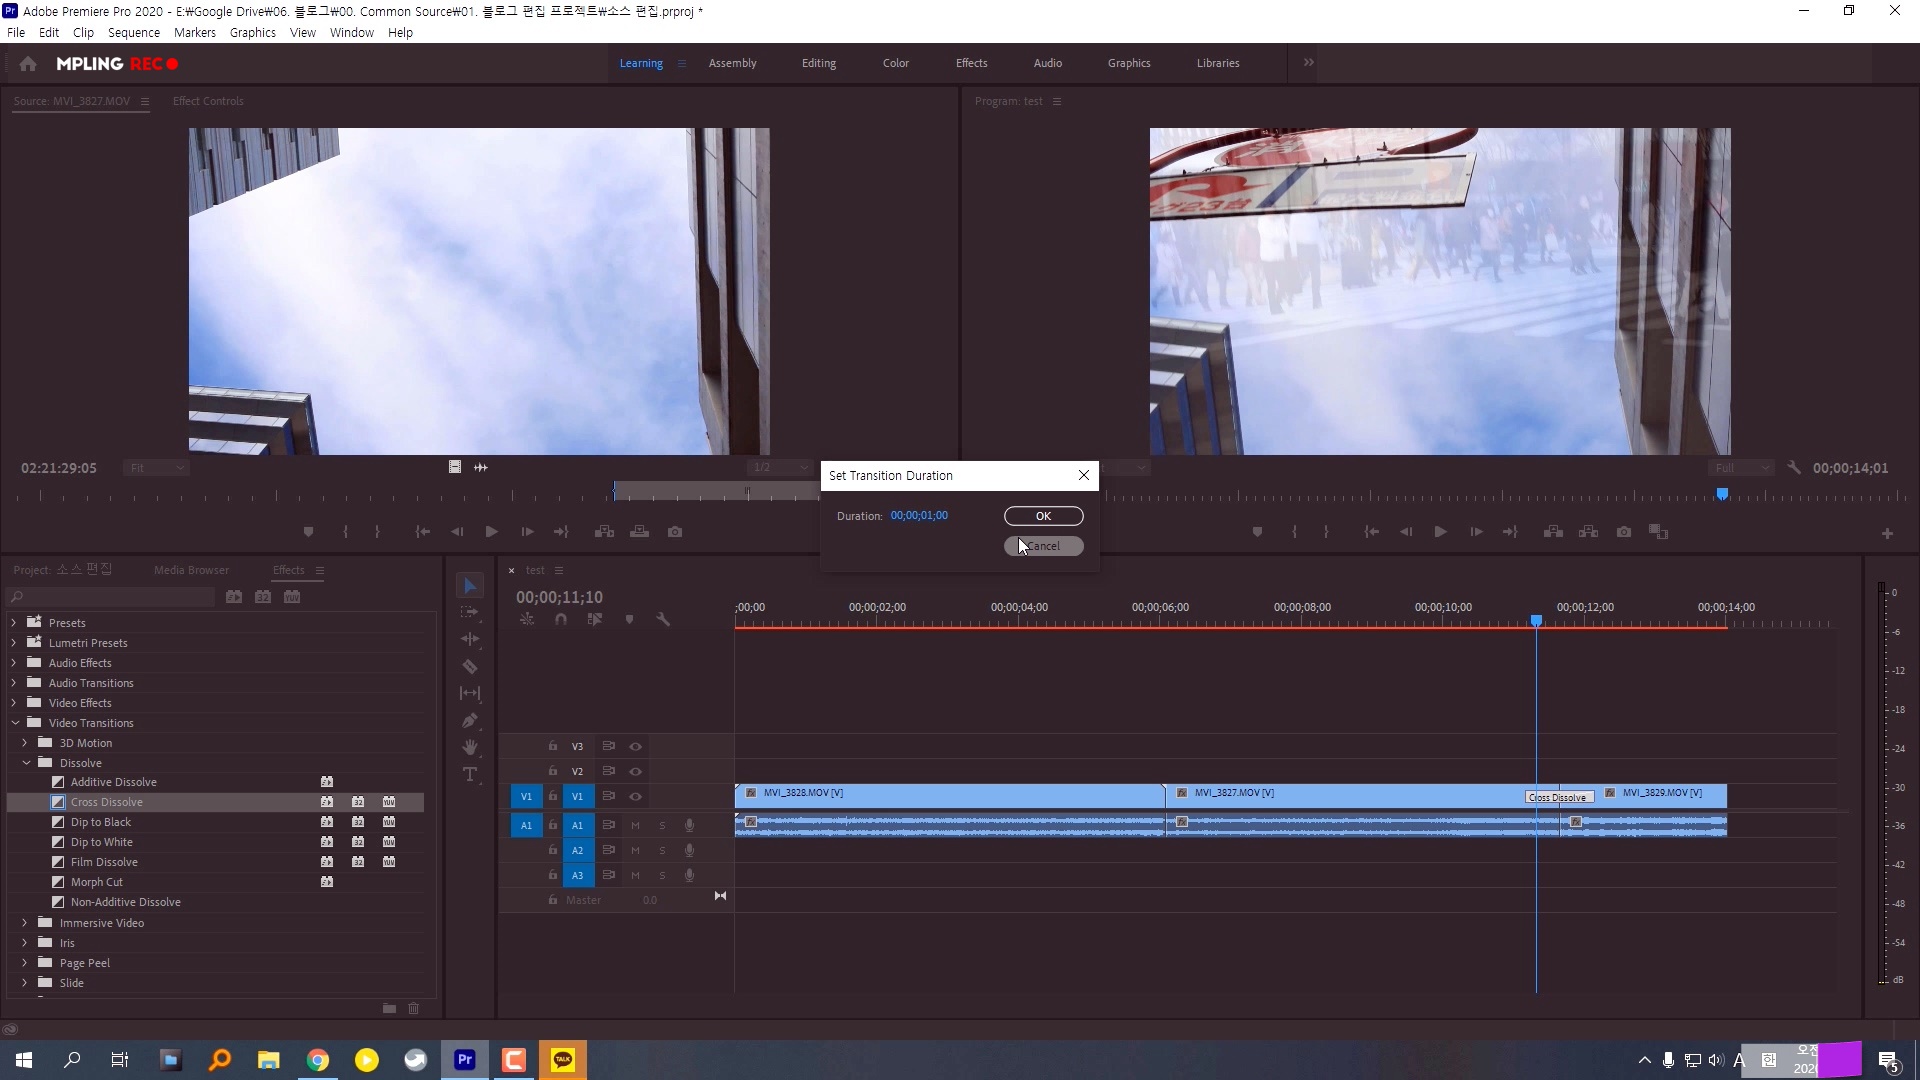Click the Program monitor export frame camera icon
The height and width of the screenshot is (1080, 1920).
pos(1624,532)
